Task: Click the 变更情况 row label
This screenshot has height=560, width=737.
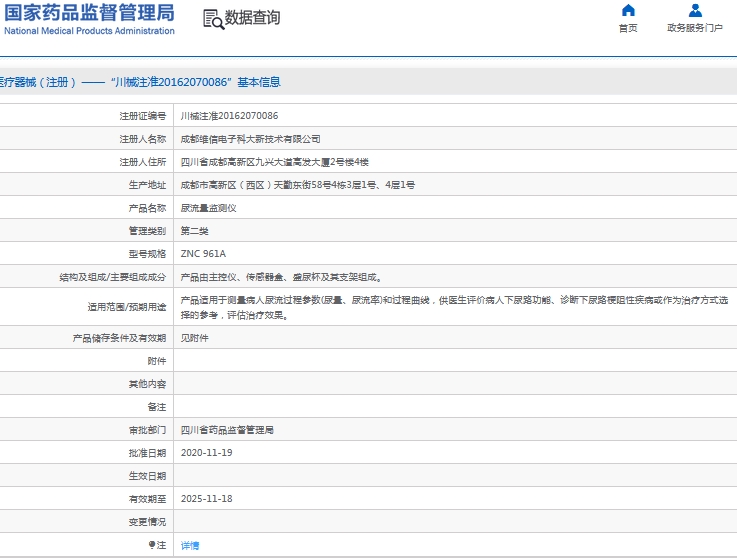Action: click(148, 522)
